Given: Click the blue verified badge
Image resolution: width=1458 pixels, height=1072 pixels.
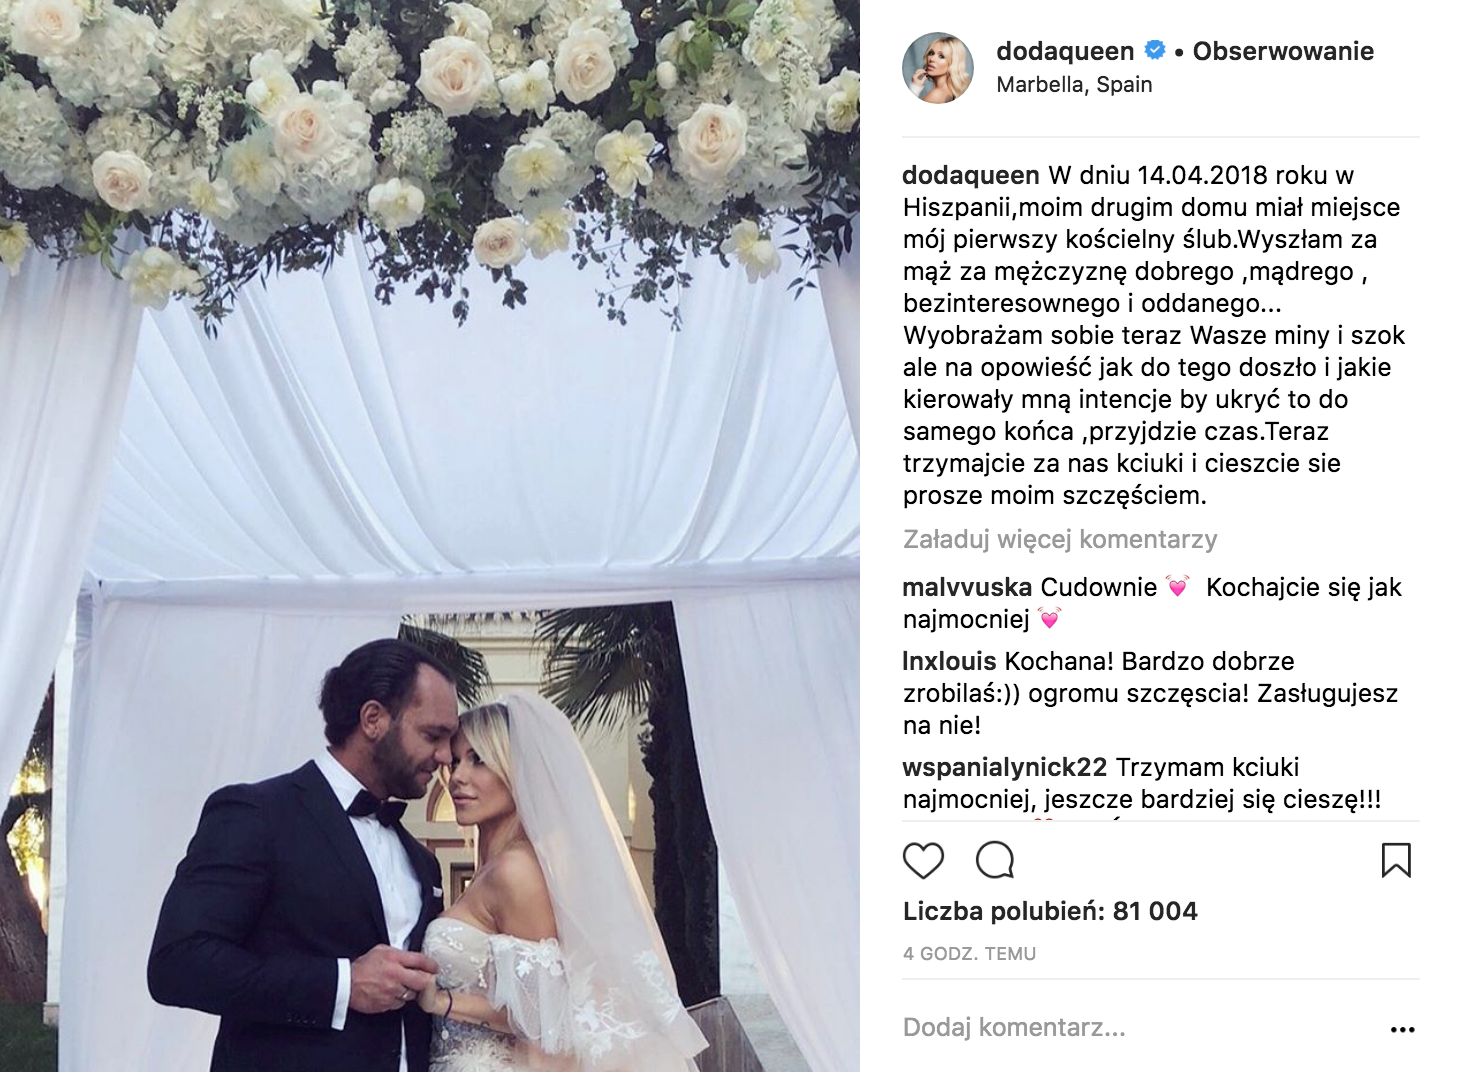Looking at the screenshot, I should 1155,50.
